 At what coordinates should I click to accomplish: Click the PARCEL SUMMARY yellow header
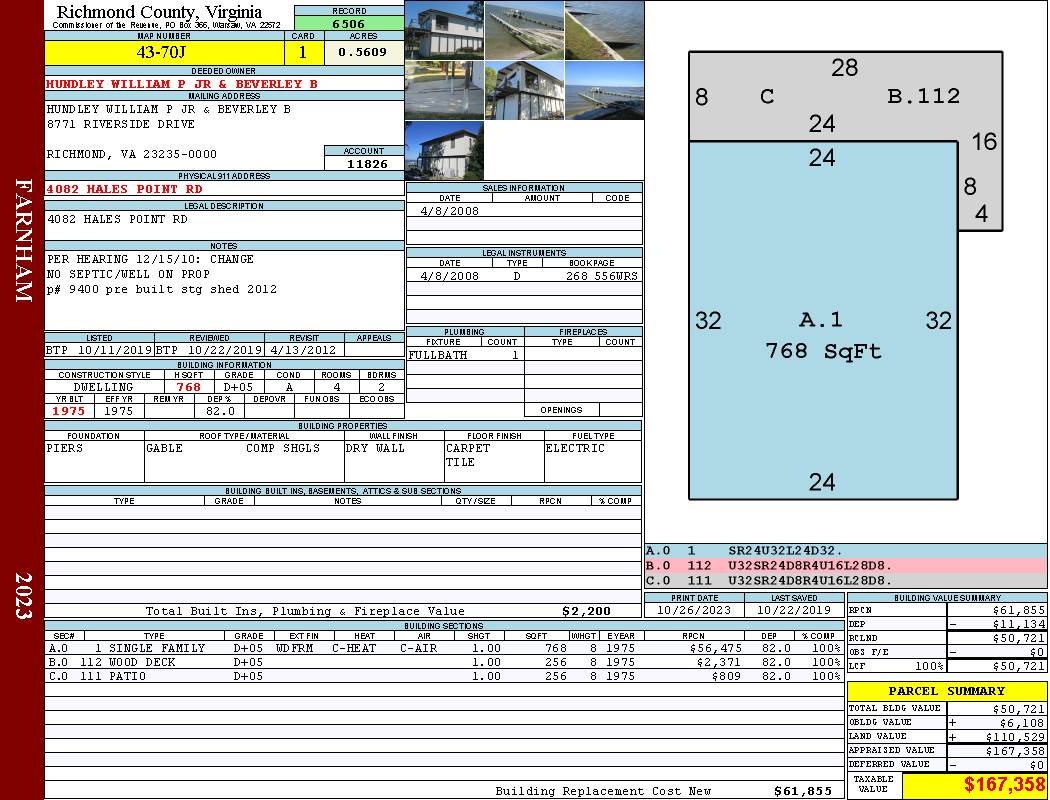coord(946,691)
